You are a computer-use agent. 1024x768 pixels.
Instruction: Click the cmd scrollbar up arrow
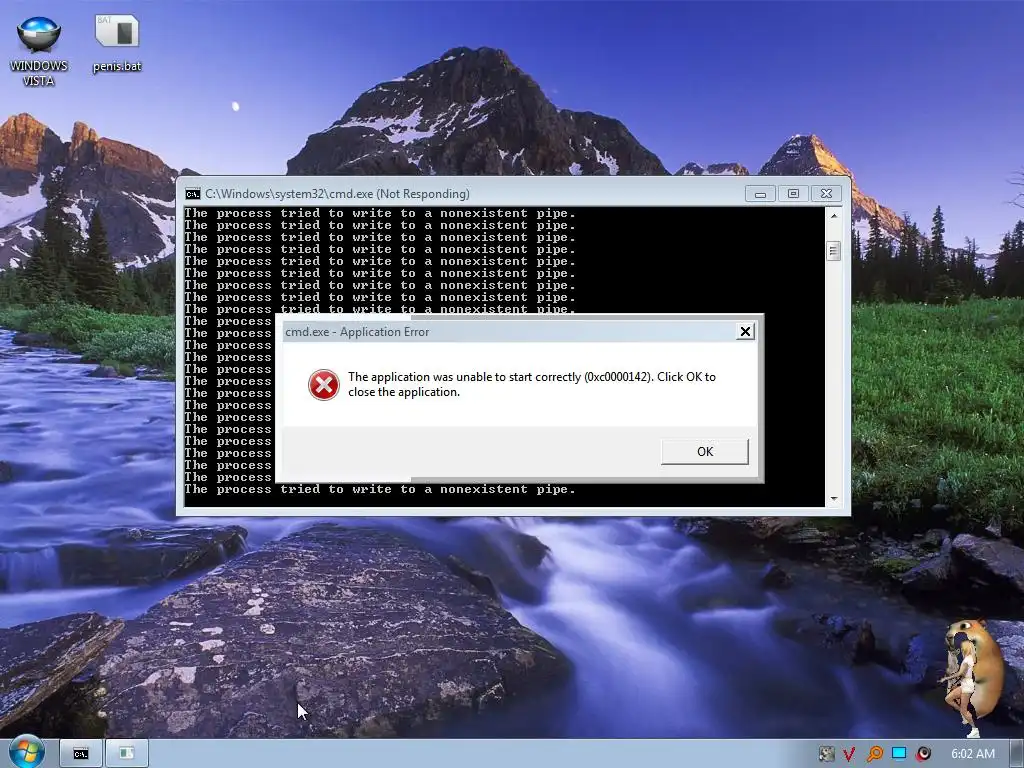(x=833, y=216)
